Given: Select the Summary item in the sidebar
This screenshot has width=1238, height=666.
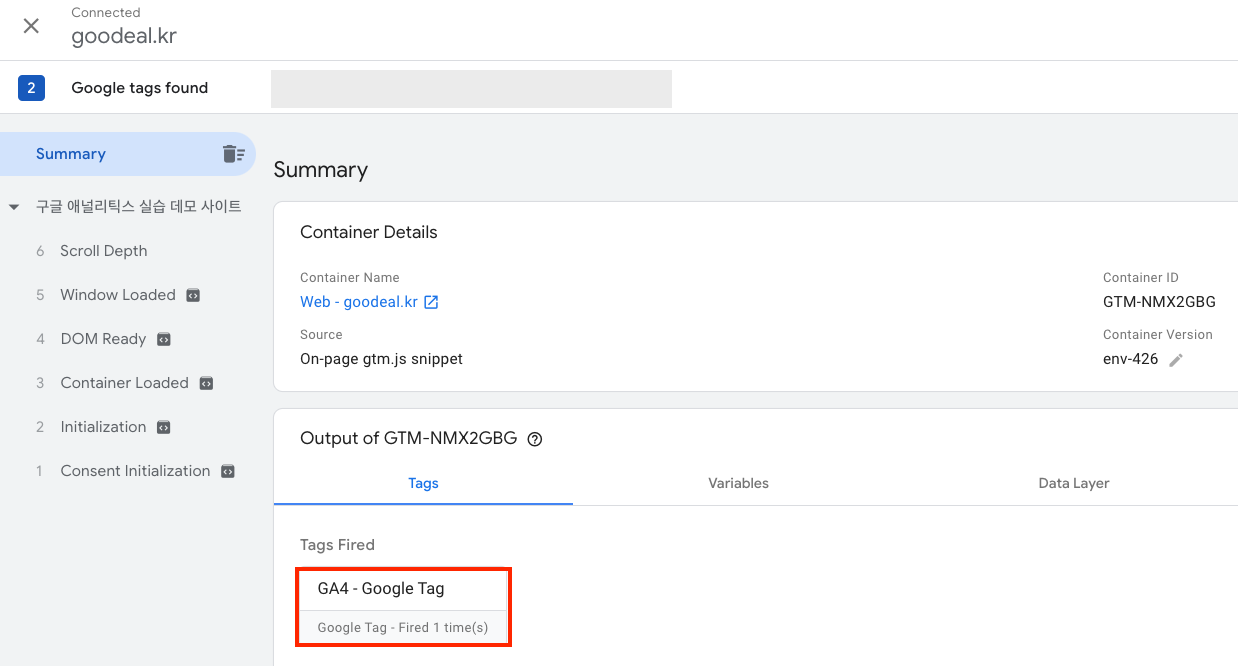Looking at the screenshot, I should (71, 154).
